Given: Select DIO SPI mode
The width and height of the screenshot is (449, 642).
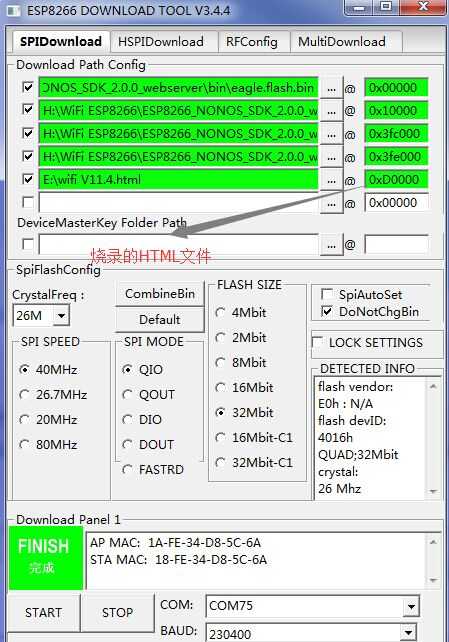Looking at the screenshot, I should point(142,420).
